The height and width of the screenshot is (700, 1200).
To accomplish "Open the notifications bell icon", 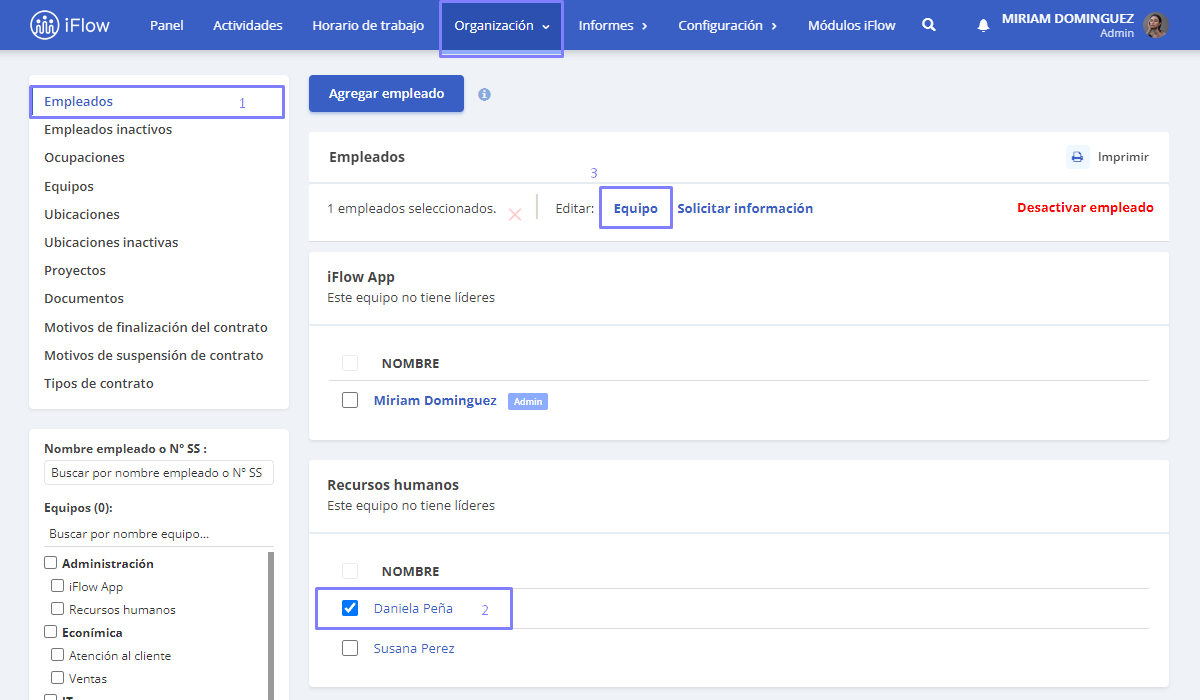I will pyautogui.click(x=984, y=25).
